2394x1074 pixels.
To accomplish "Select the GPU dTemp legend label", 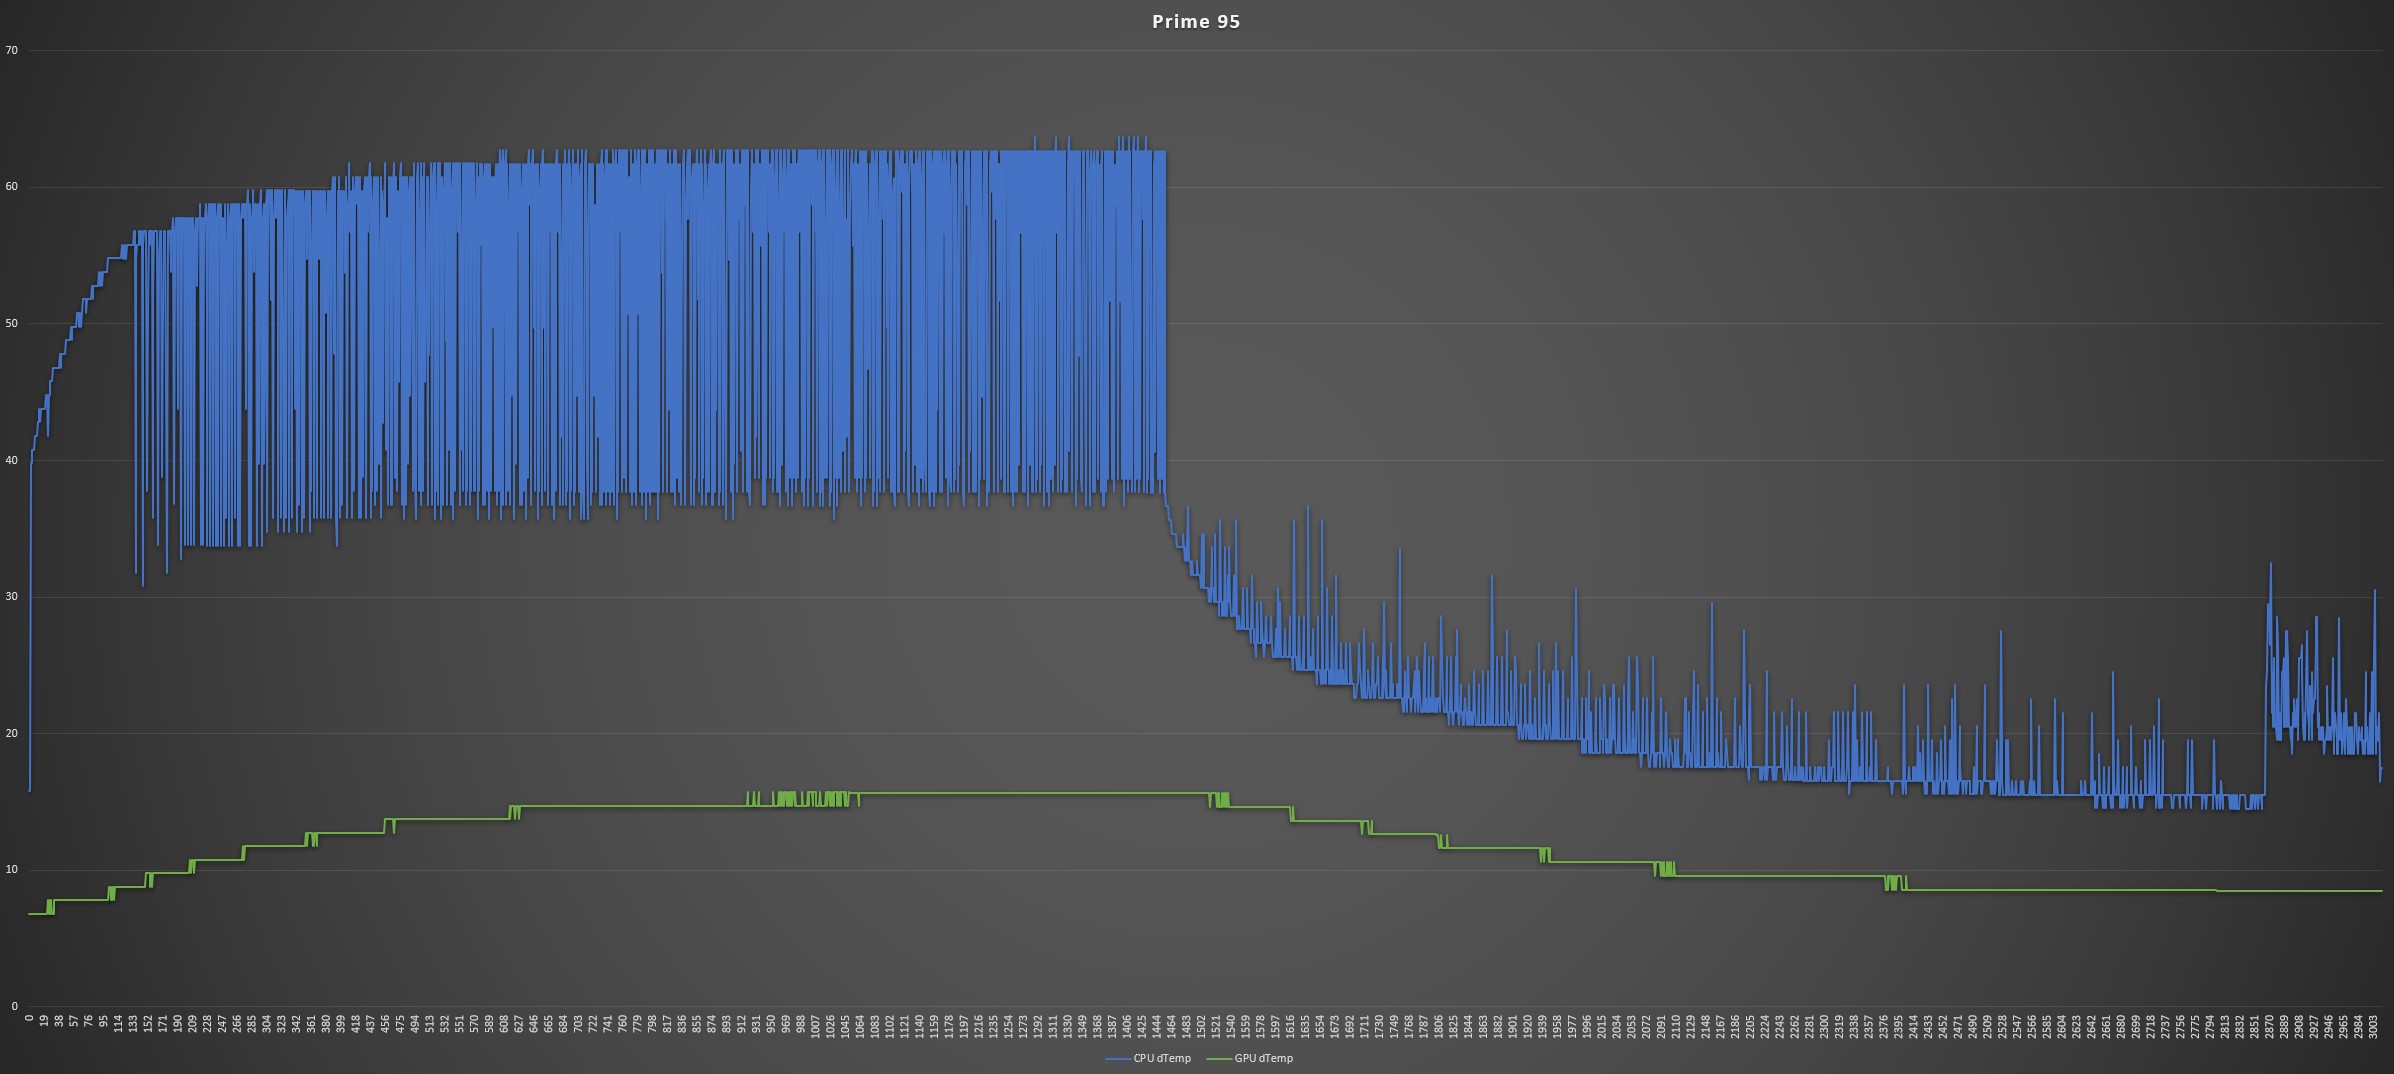I will click(1264, 1058).
